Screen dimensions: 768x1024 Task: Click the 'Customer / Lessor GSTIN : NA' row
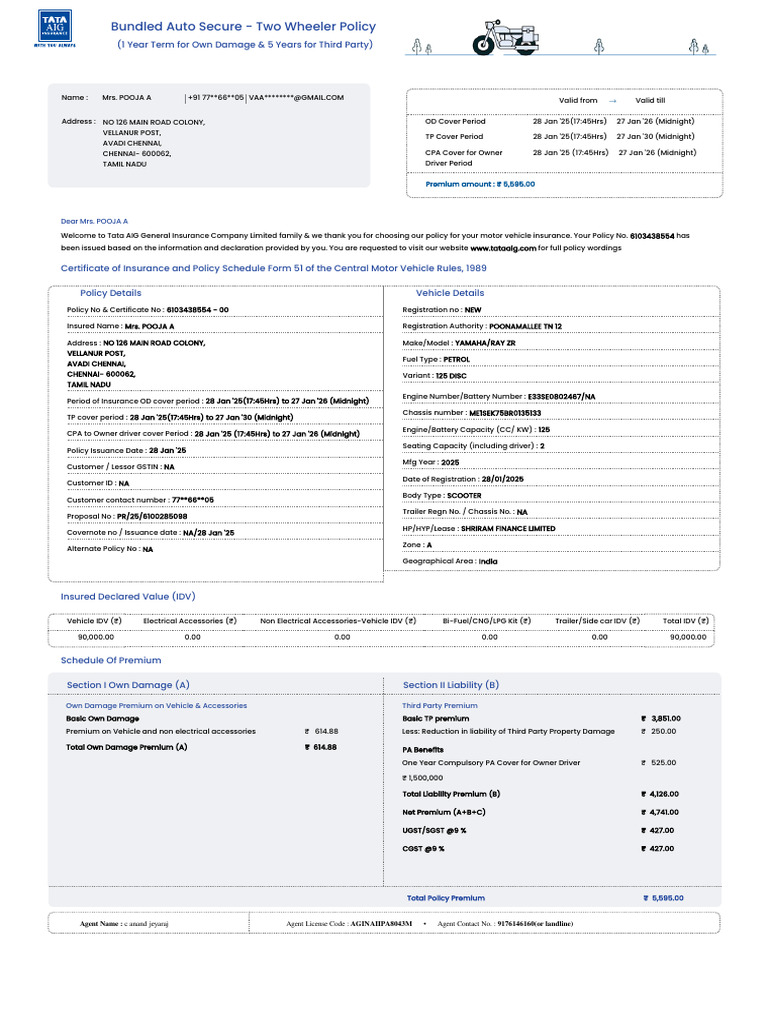[120, 467]
